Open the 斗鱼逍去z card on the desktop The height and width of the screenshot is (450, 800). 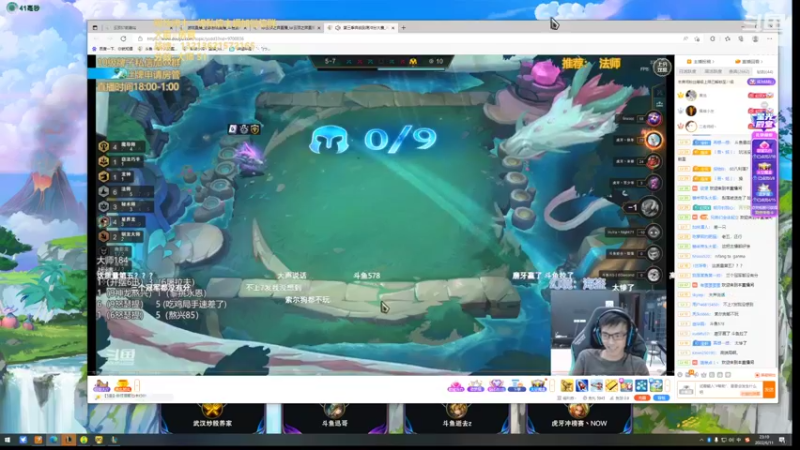point(457,418)
